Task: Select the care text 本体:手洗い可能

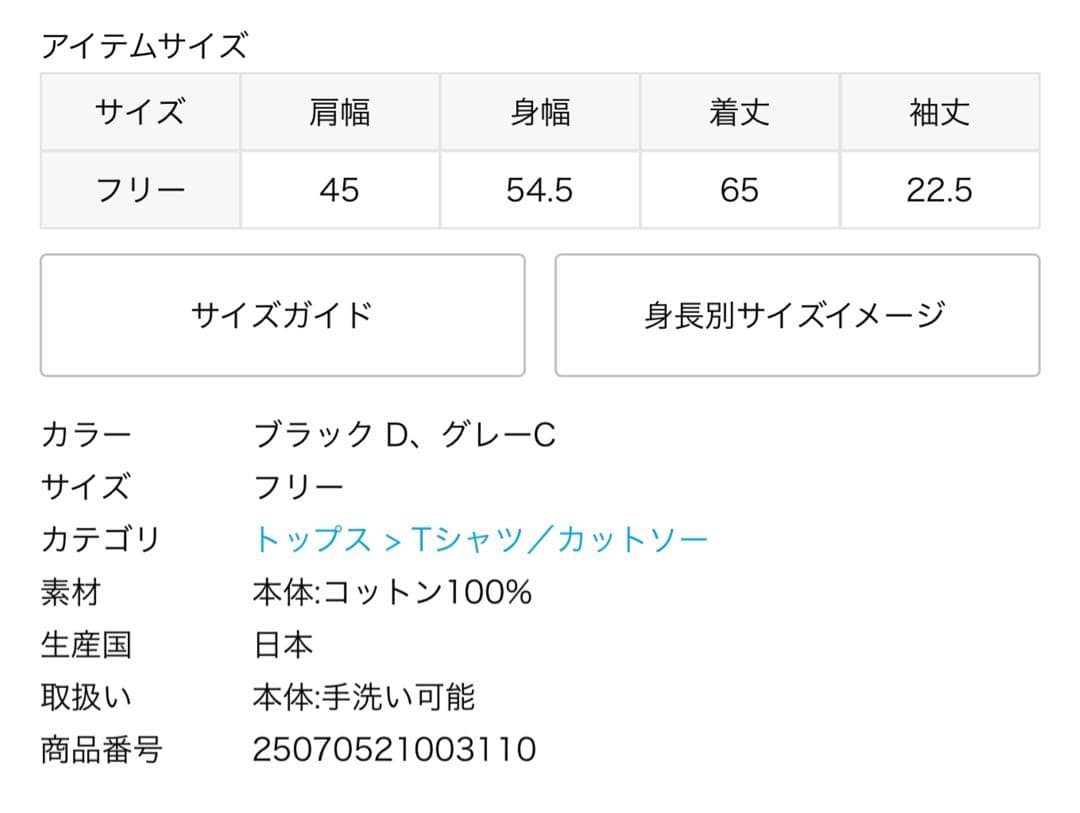Action: pos(364,697)
